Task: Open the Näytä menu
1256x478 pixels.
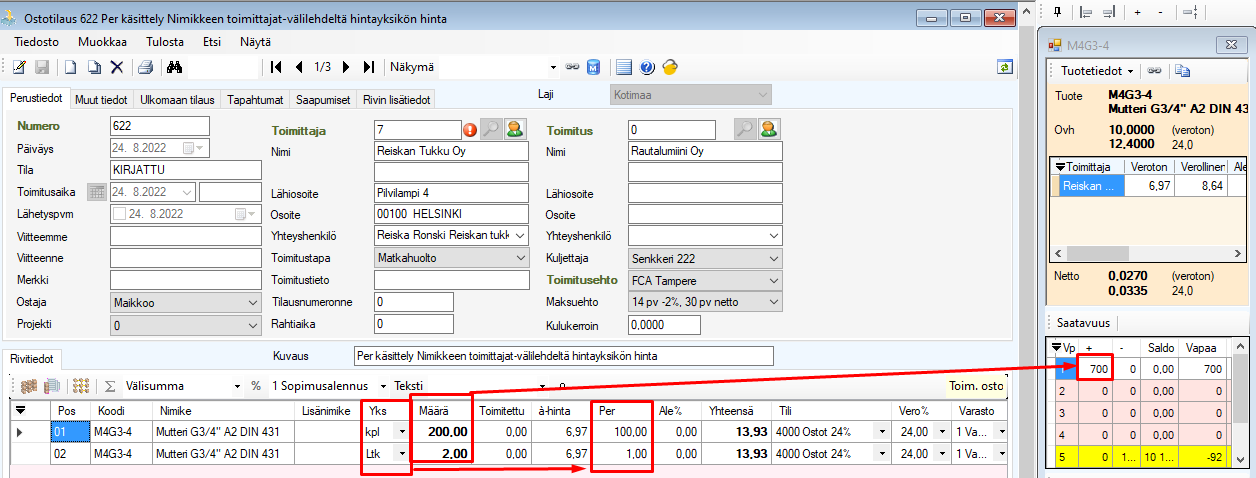Action: tap(255, 42)
